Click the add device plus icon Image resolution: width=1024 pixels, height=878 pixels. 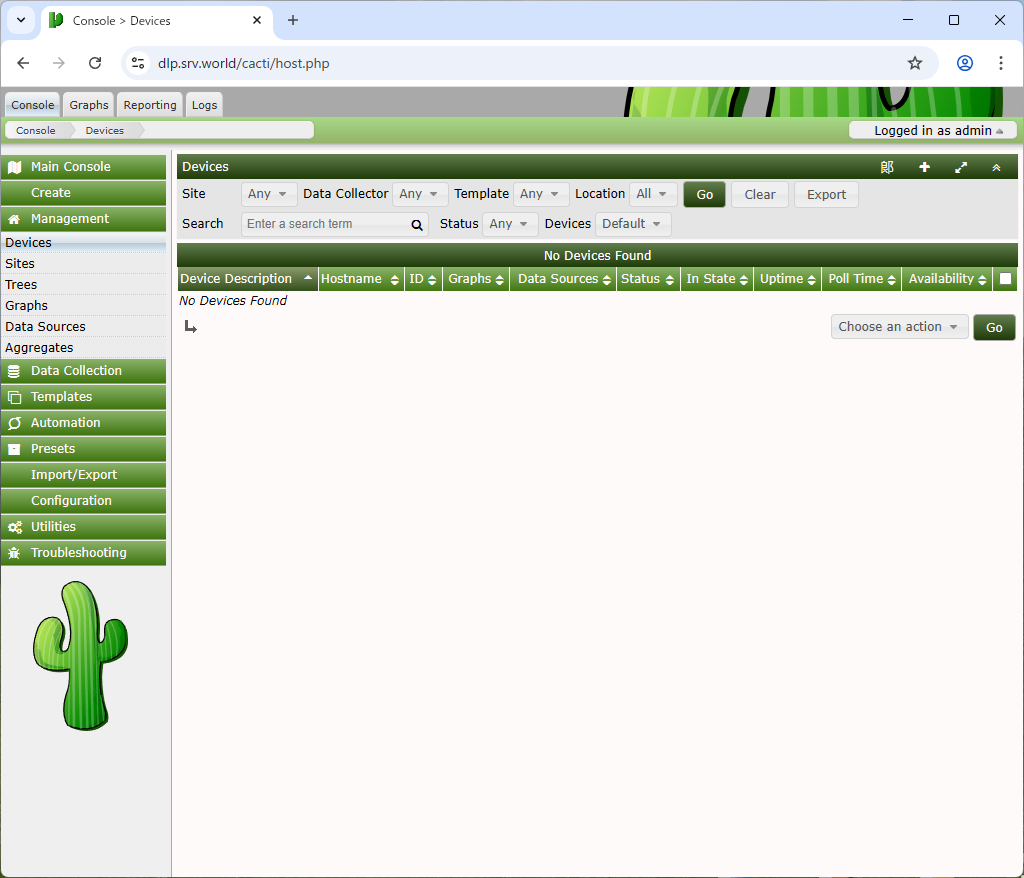click(x=924, y=167)
